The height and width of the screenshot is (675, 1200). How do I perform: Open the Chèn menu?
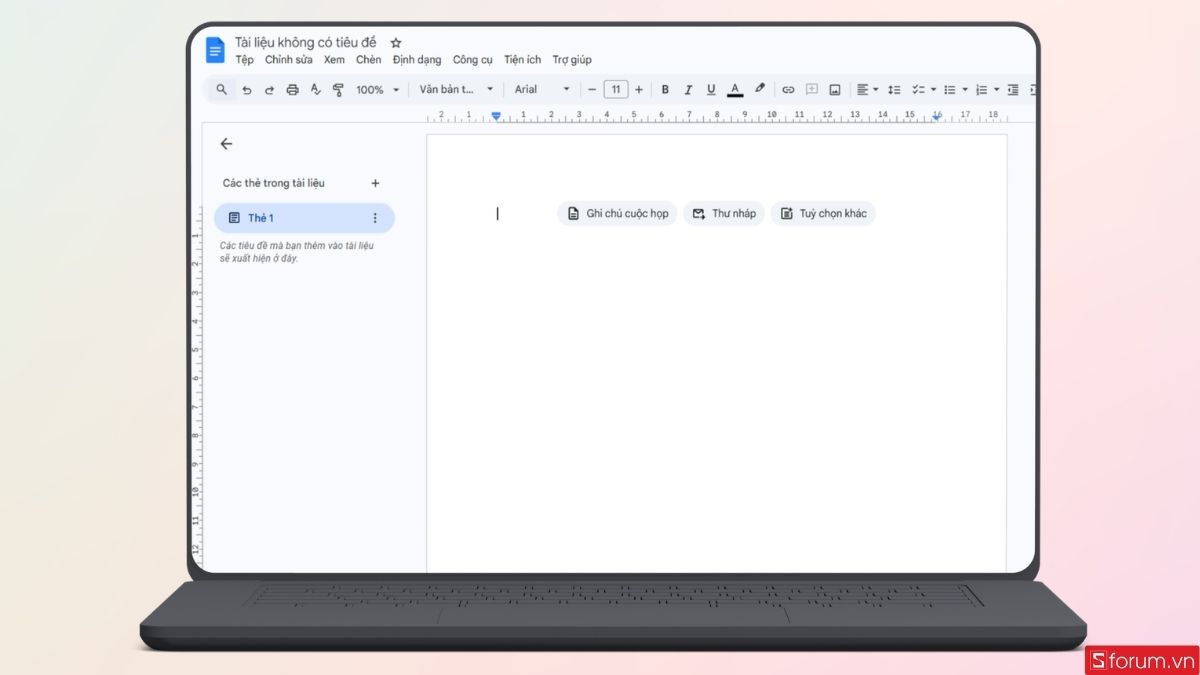[368, 60]
